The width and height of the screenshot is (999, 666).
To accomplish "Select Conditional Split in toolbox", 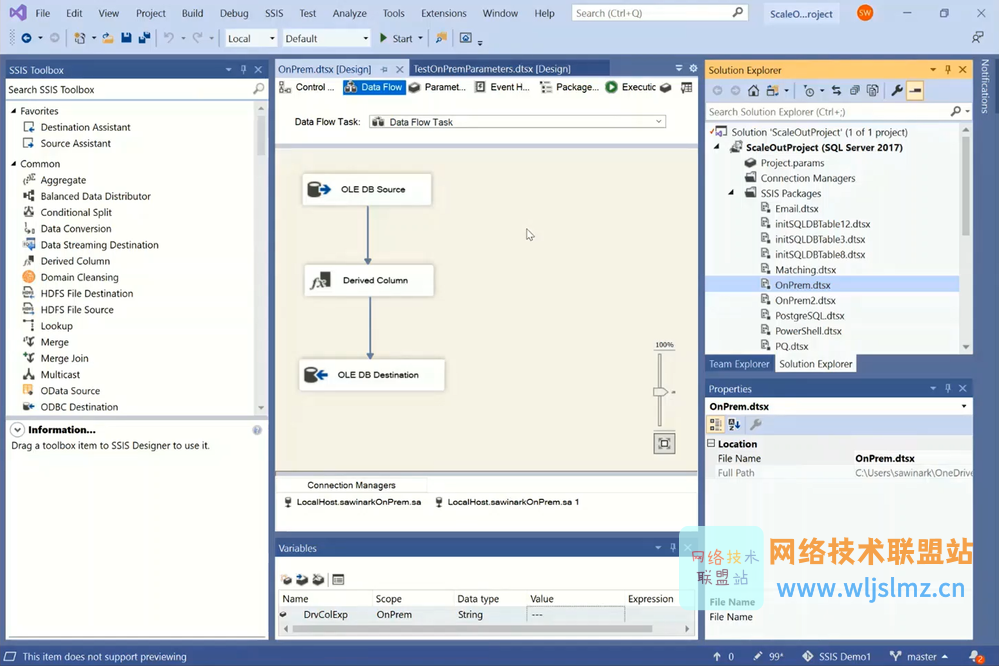I will coord(76,212).
